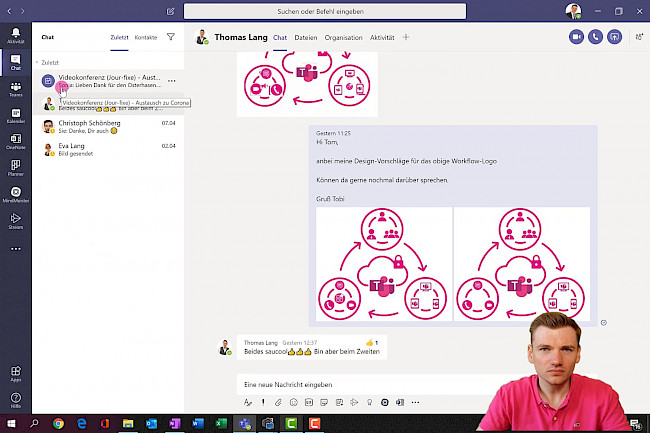Open Excel from the taskbar
The image size is (650, 433).
(x=221, y=423)
